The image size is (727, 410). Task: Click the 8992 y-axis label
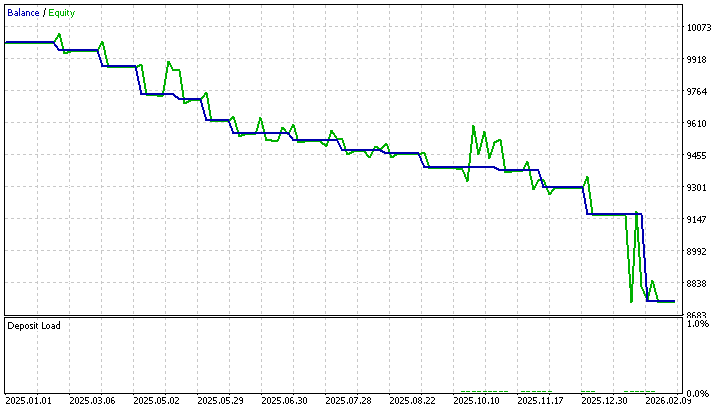(697, 251)
